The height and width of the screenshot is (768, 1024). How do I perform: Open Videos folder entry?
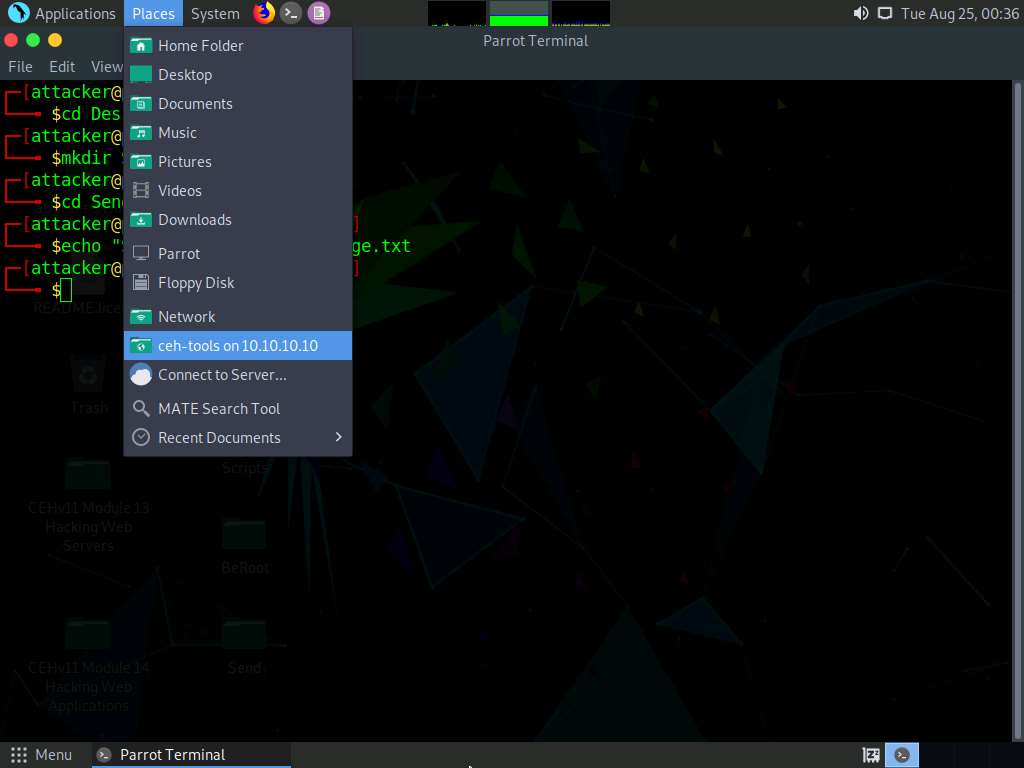[238, 191]
